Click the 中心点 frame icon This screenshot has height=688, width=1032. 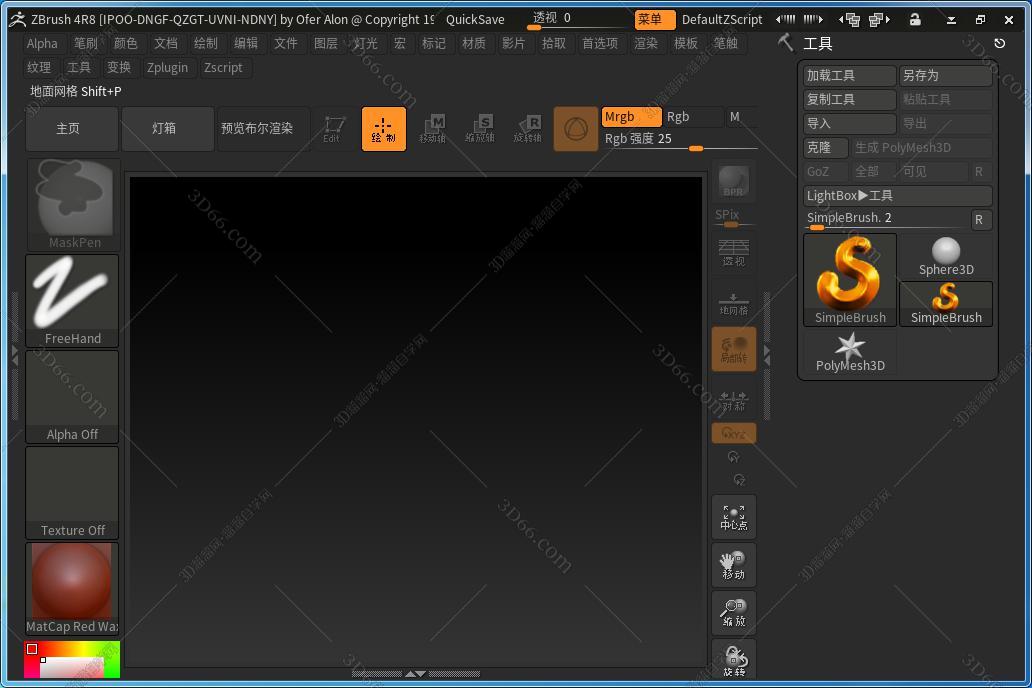(x=733, y=517)
